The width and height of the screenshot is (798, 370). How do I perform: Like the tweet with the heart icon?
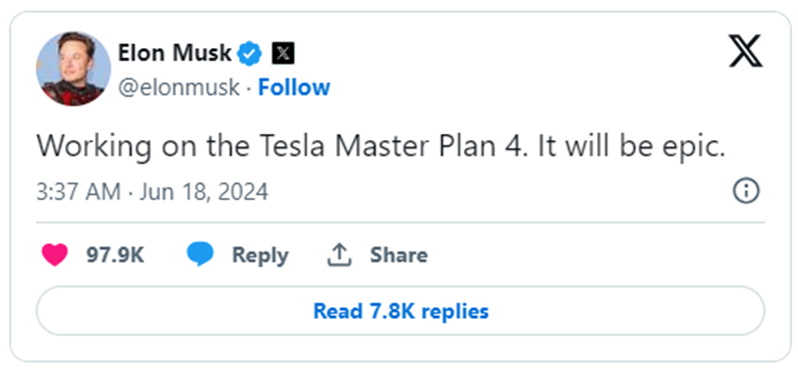pos(54,254)
